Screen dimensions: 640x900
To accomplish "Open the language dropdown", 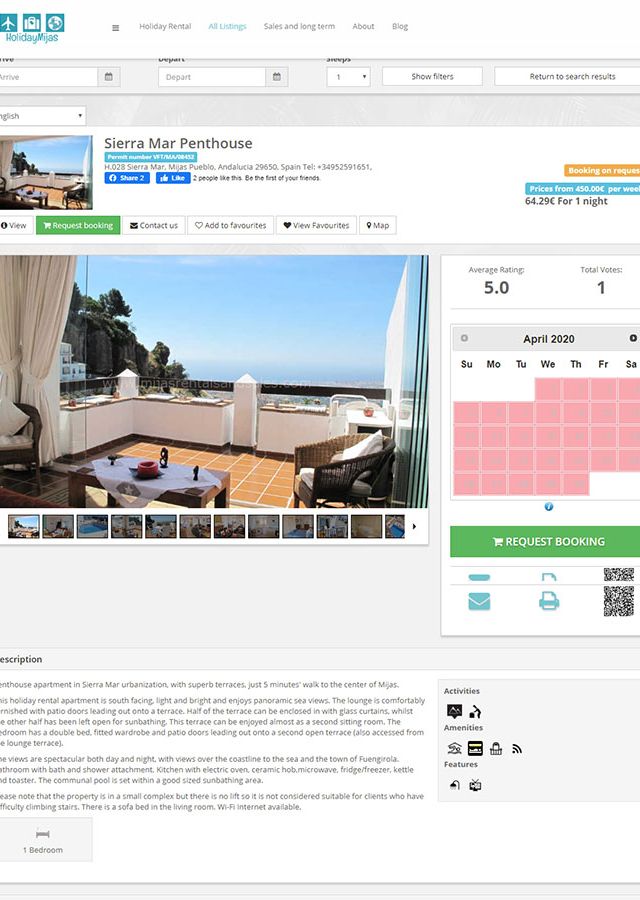I will (42, 116).
